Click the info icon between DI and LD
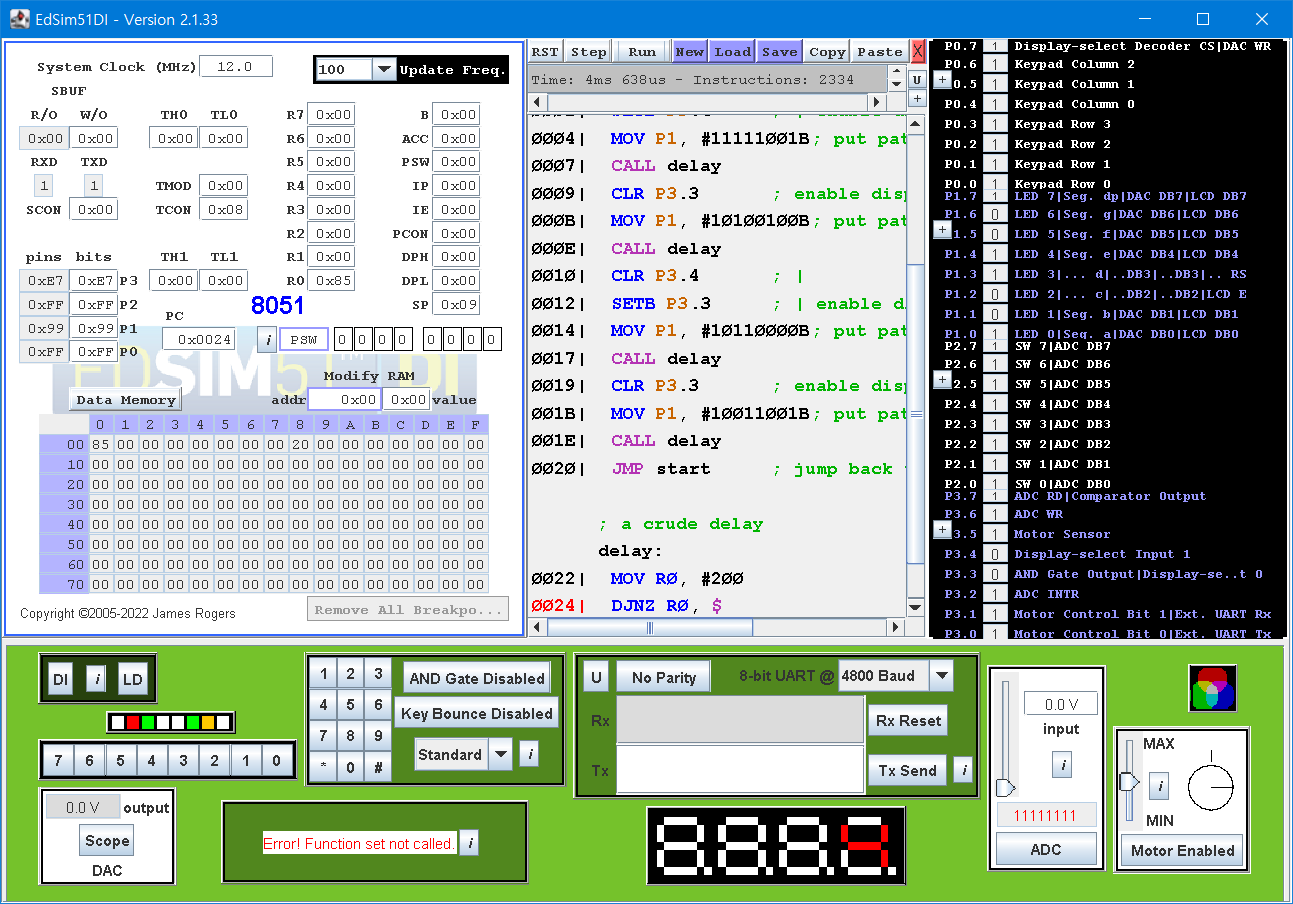 (x=96, y=679)
